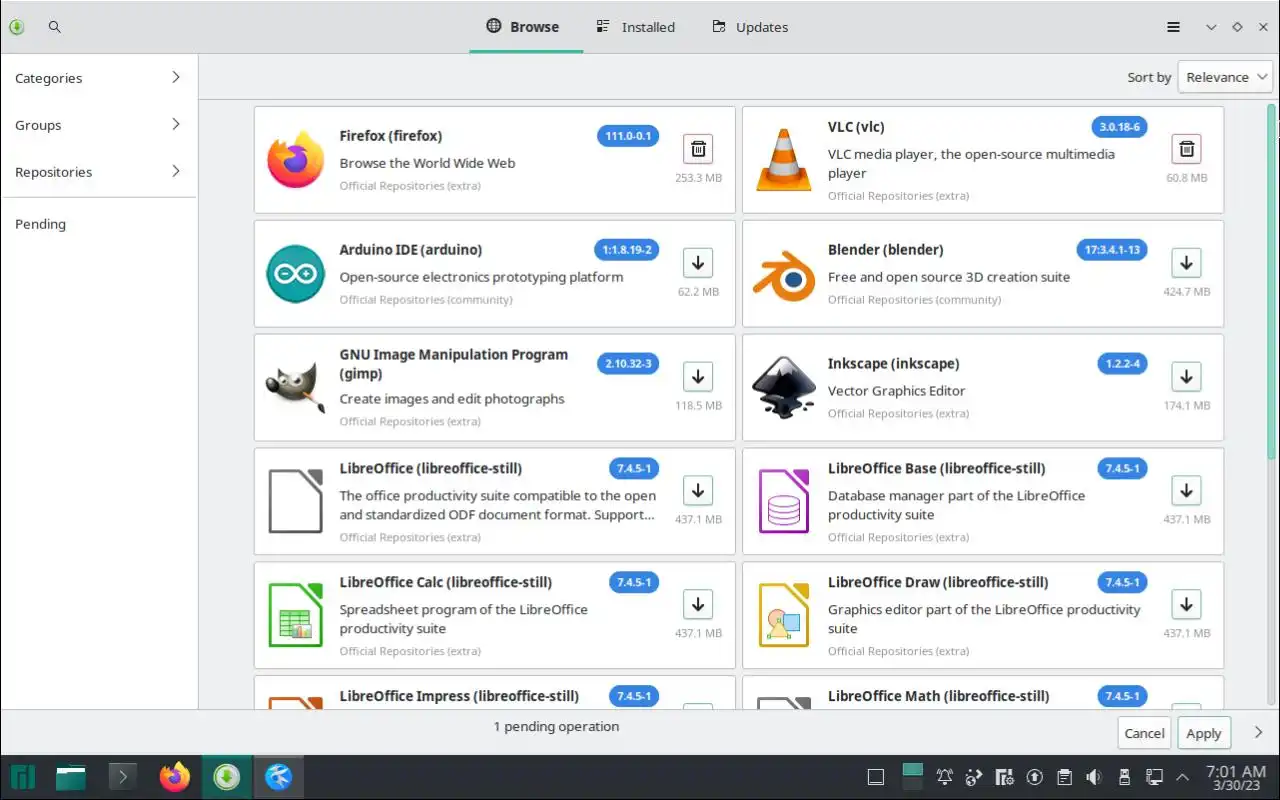Expand the Repositories sidebar section
This screenshot has height=800, width=1280.
coord(98,172)
